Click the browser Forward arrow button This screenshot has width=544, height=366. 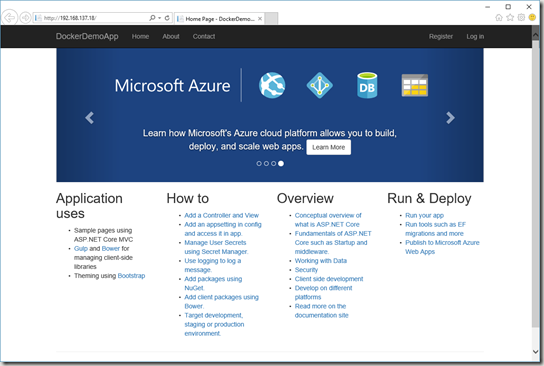(25, 17)
